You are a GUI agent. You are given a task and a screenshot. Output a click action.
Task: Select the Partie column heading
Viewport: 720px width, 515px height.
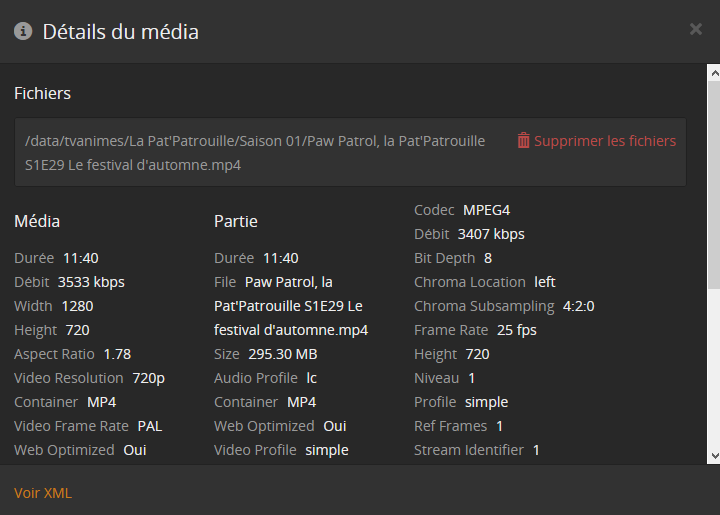236,221
